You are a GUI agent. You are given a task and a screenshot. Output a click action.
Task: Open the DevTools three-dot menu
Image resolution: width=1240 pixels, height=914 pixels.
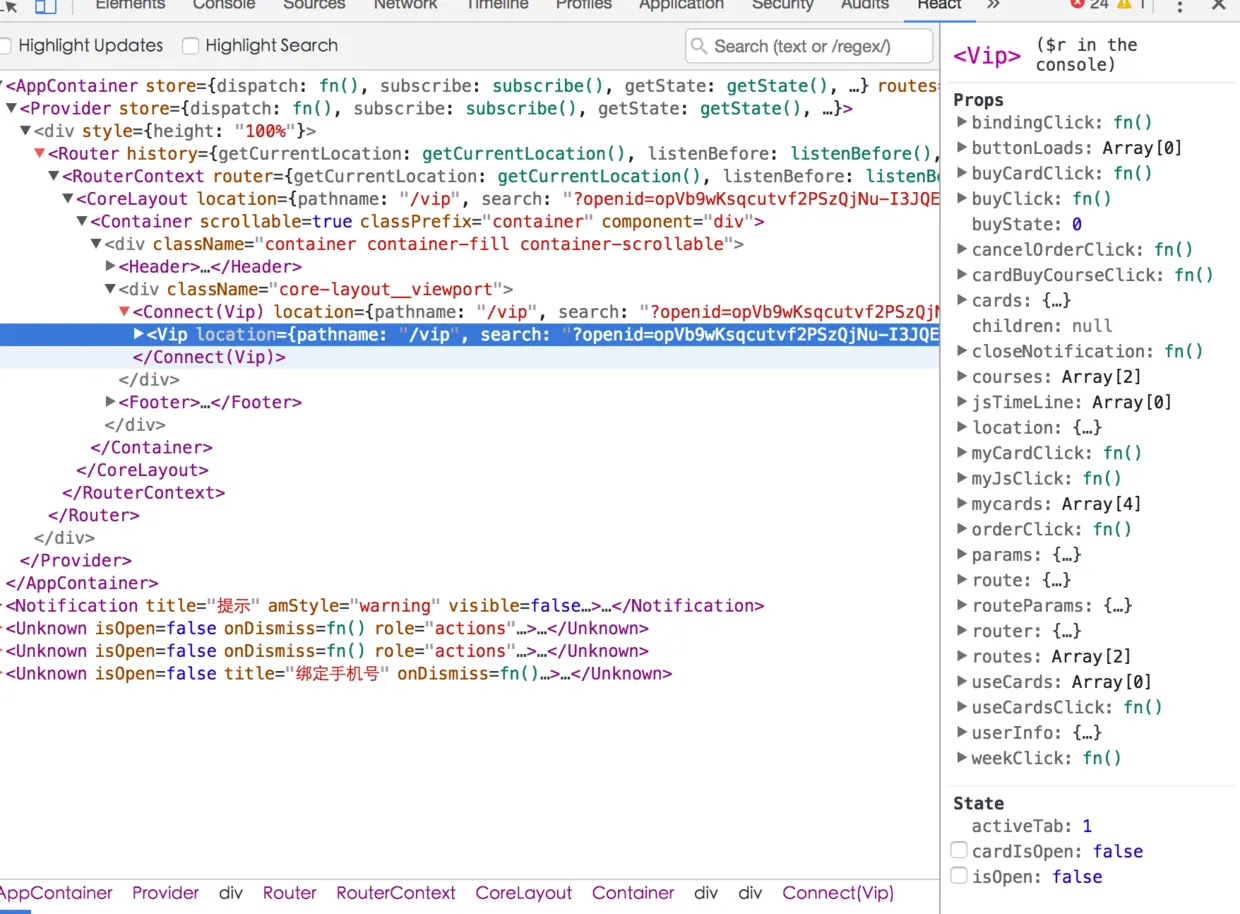click(1180, 6)
